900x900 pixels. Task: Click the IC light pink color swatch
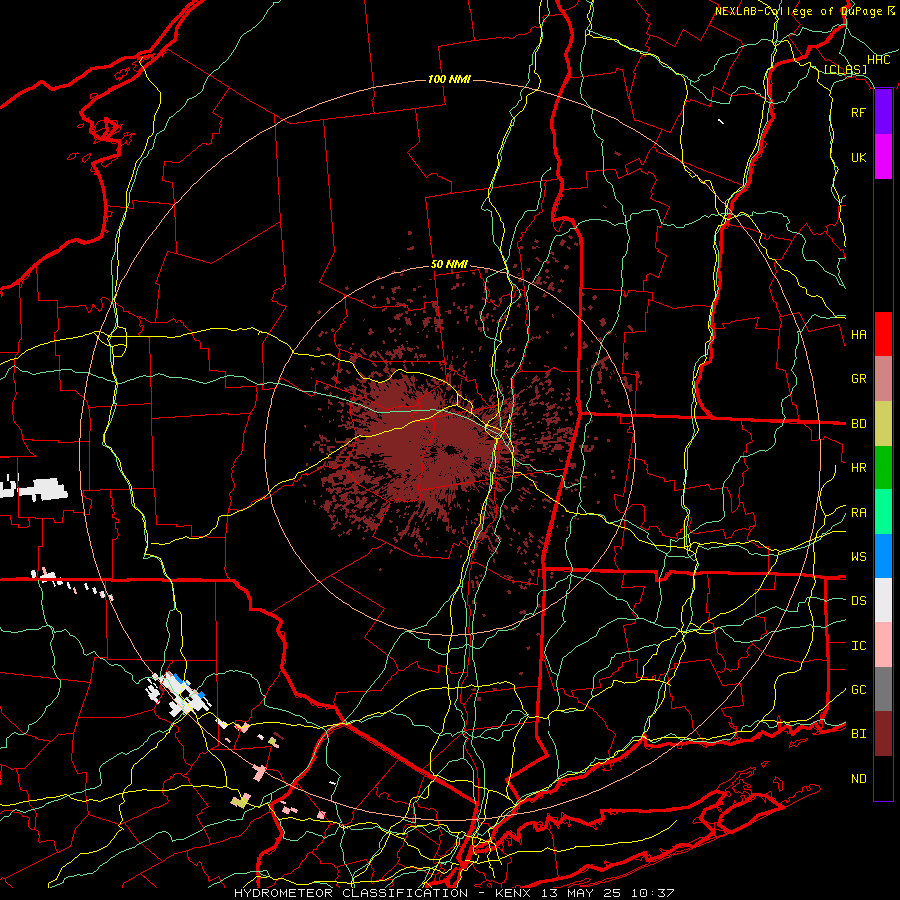tap(883, 645)
